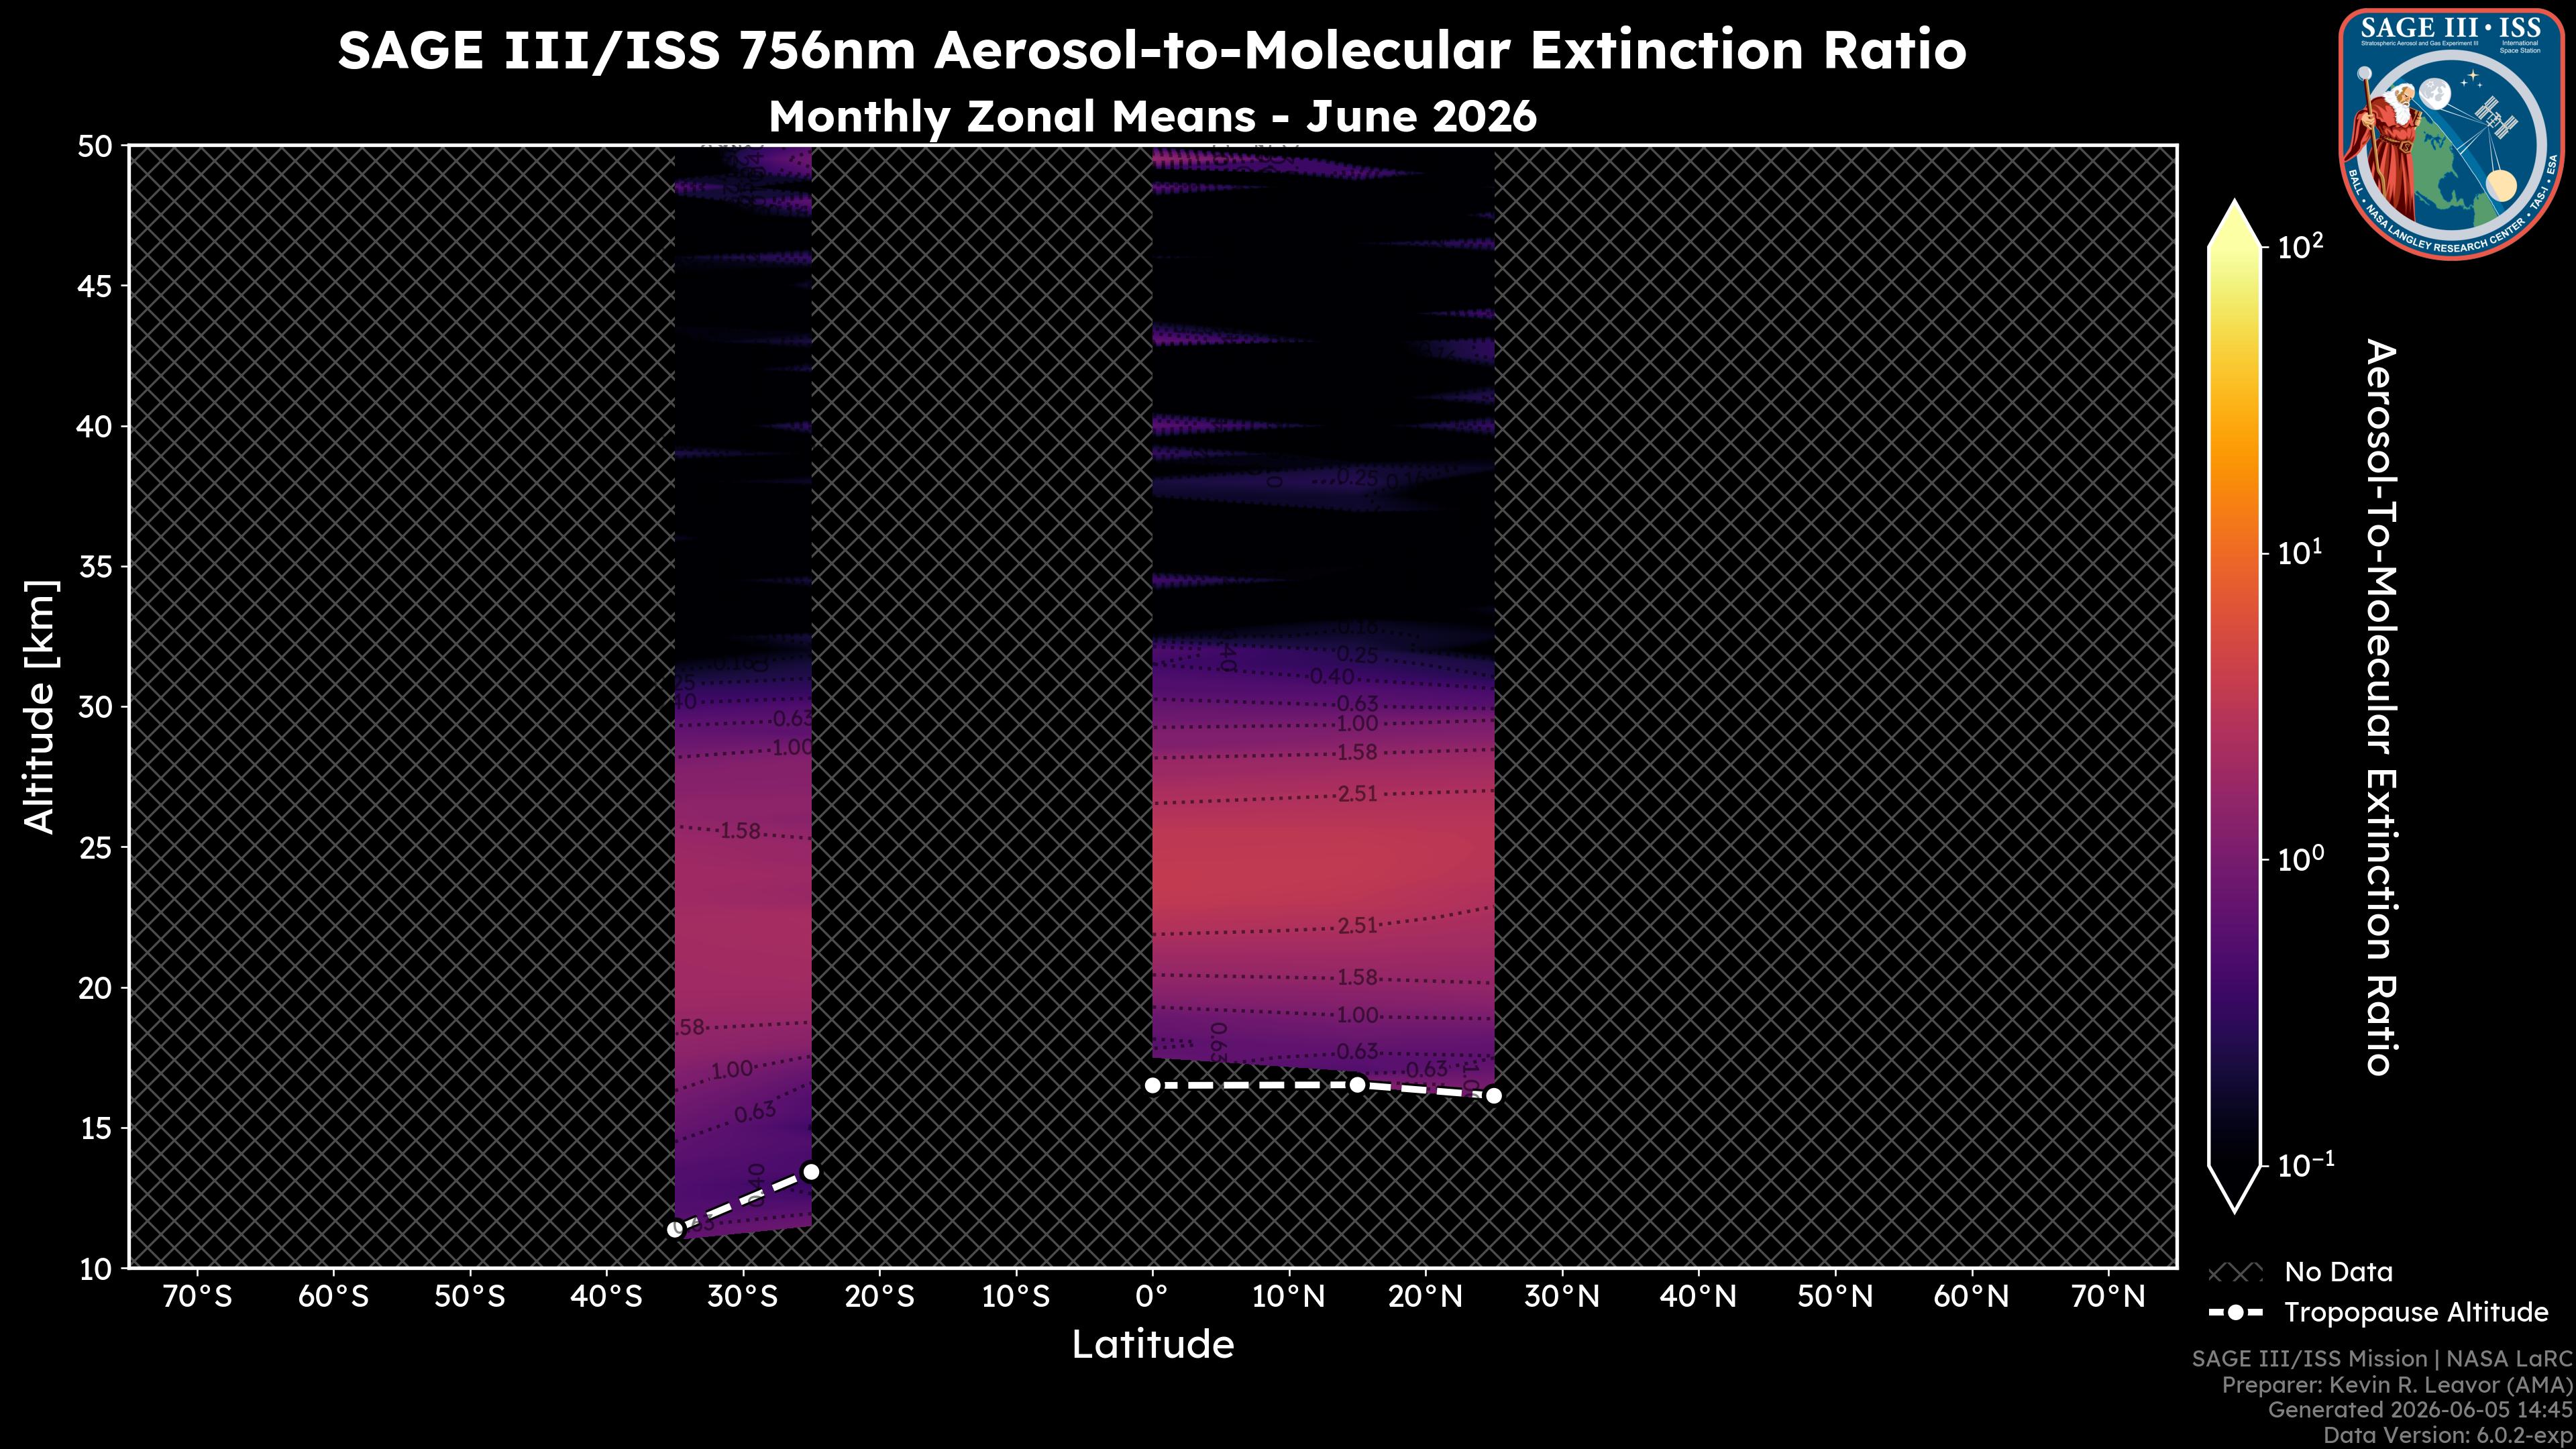Screen dimensions: 2576x1449
Task: Click the 'Tropopause Altitude' legend text
Action: tap(2416, 1312)
